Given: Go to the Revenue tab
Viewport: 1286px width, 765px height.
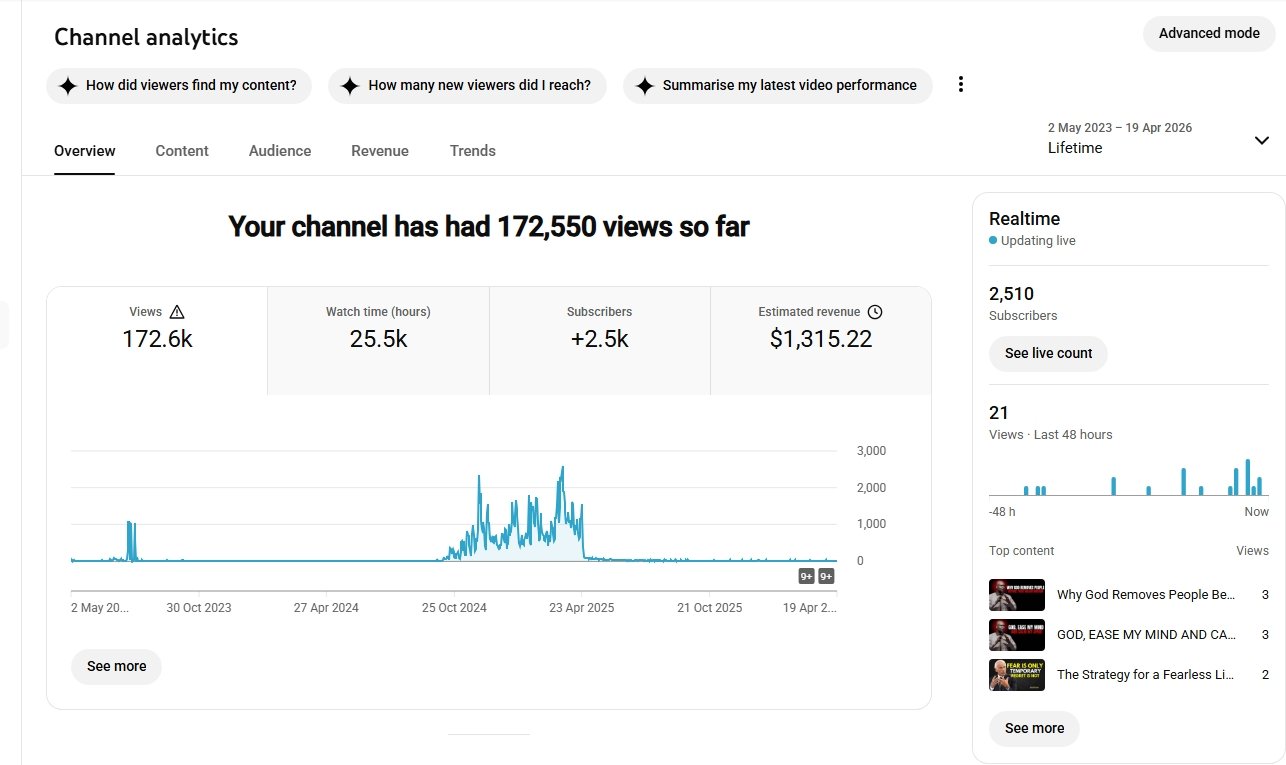Looking at the screenshot, I should (x=380, y=151).
